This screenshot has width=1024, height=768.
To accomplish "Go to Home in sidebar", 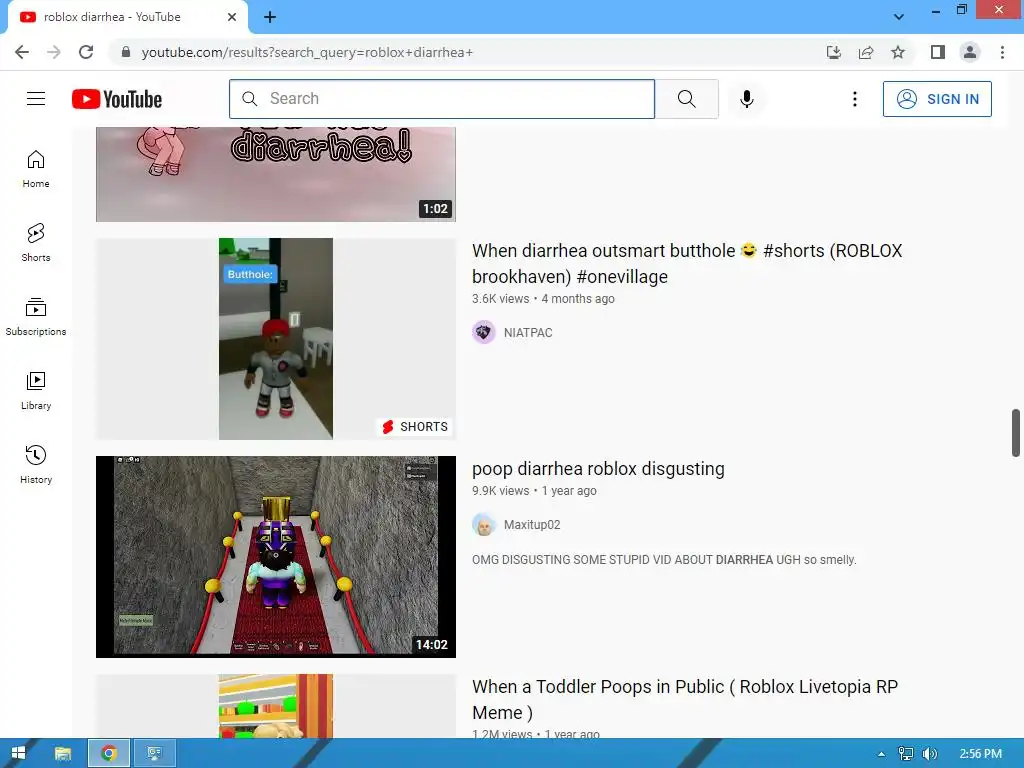I will [x=36, y=168].
